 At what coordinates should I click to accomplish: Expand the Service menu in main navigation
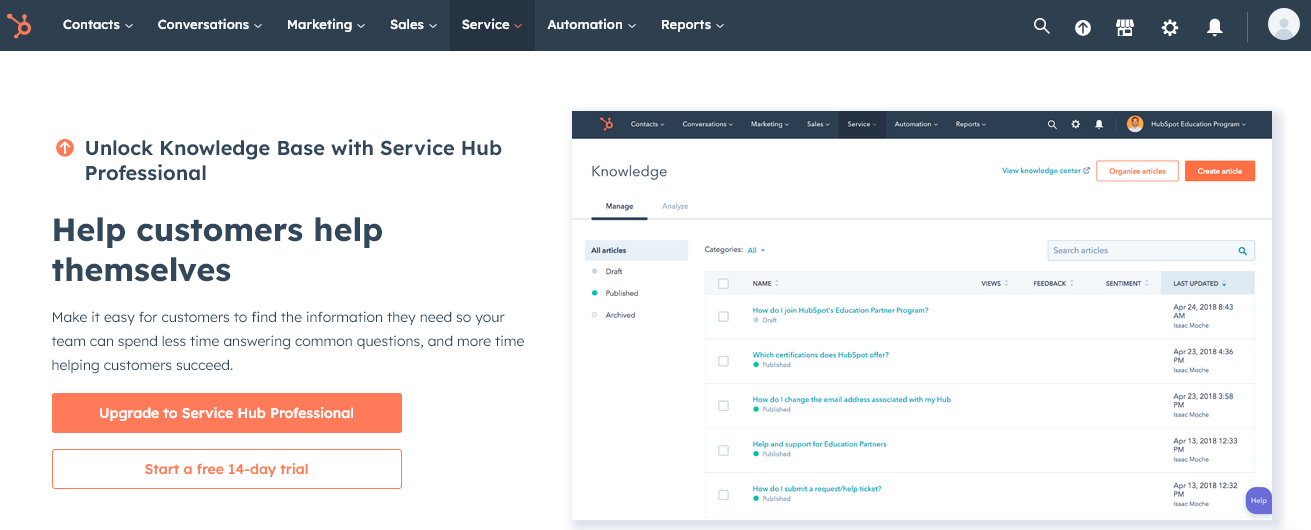(492, 25)
